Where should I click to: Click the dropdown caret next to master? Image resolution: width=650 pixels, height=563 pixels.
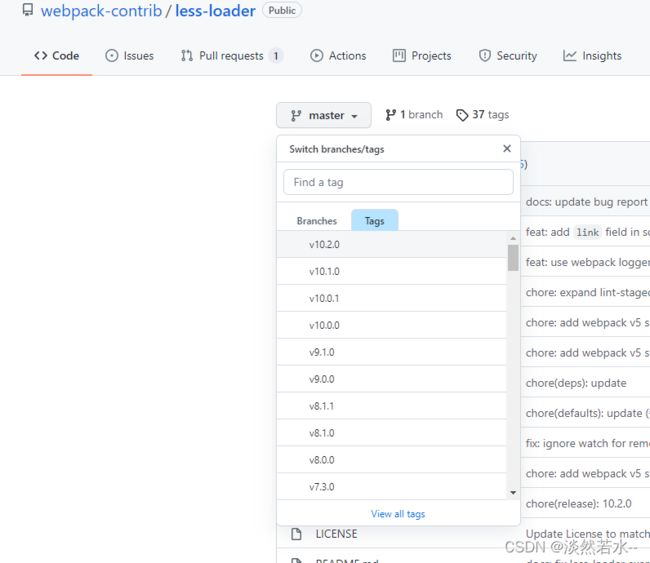(x=354, y=116)
